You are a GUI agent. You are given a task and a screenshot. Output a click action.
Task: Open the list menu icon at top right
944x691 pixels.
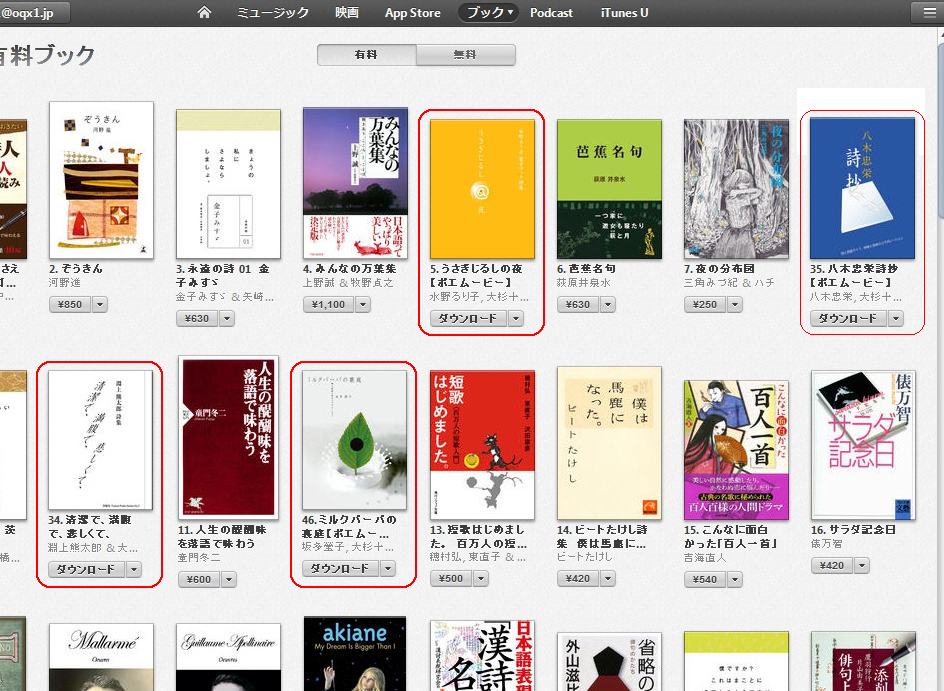click(x=930, y=13)
